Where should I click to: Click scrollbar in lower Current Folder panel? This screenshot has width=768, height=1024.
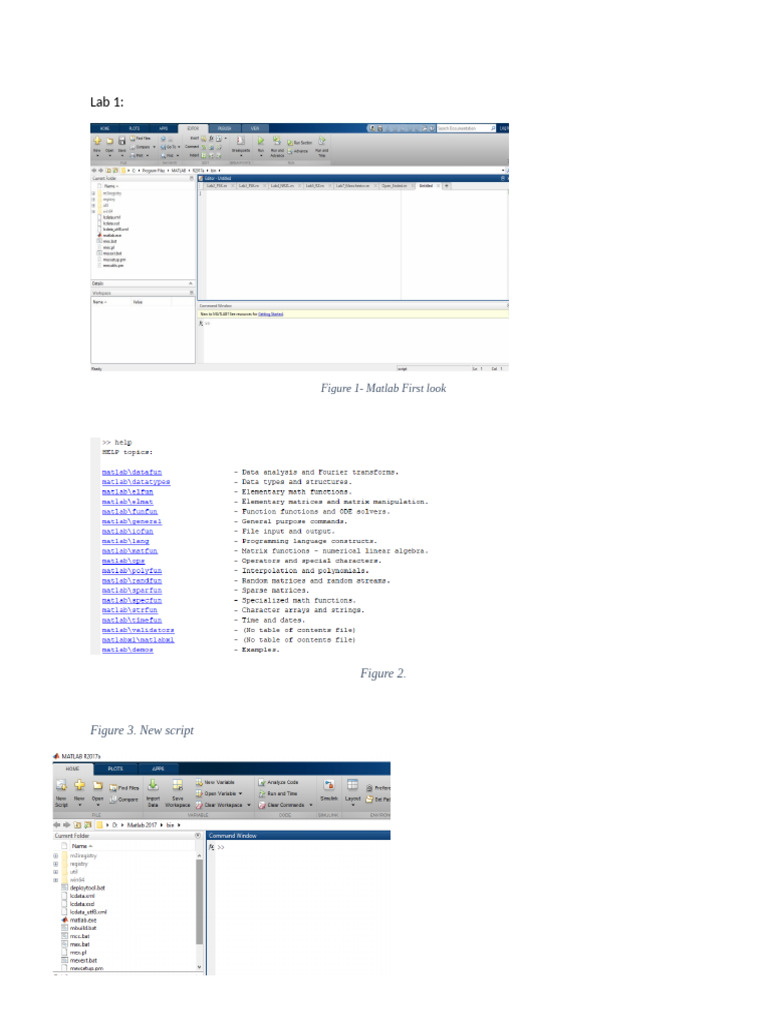coord(199,901)
